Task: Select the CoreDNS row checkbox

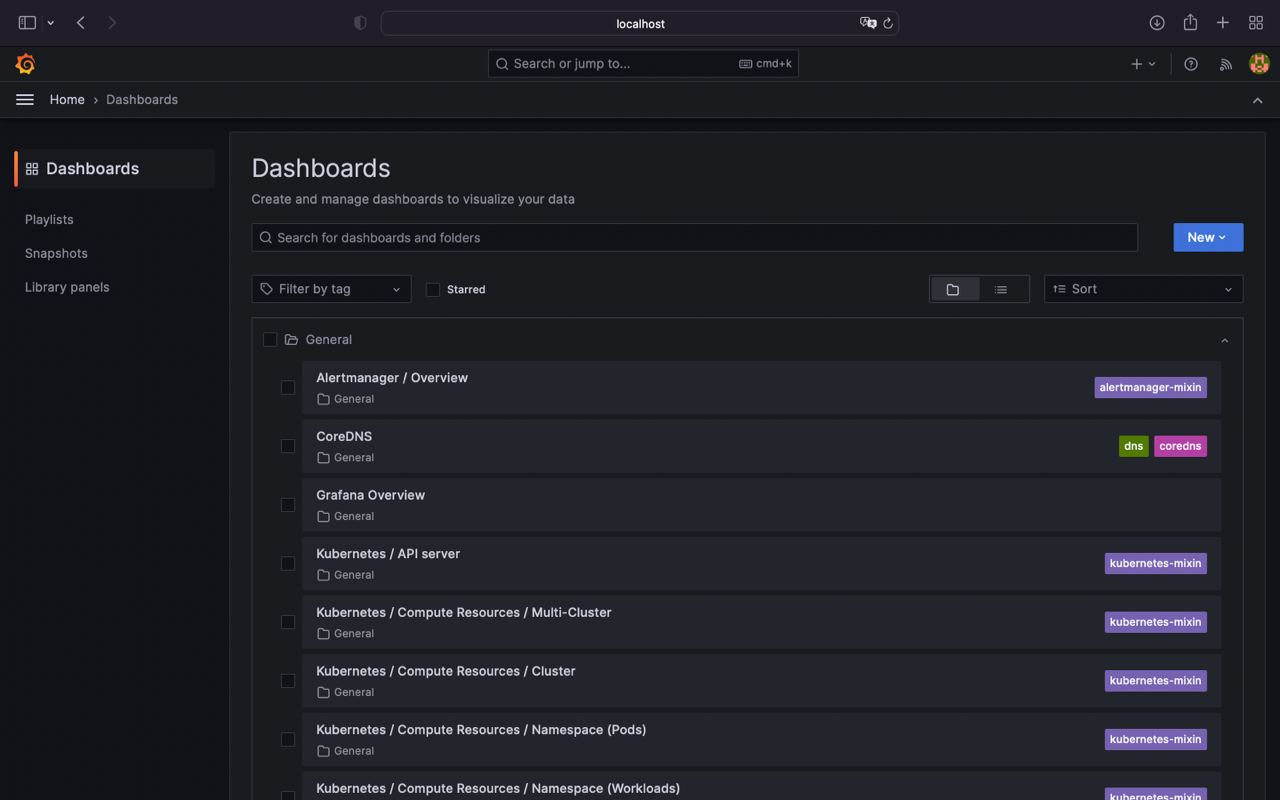Action: pos(288,446)
